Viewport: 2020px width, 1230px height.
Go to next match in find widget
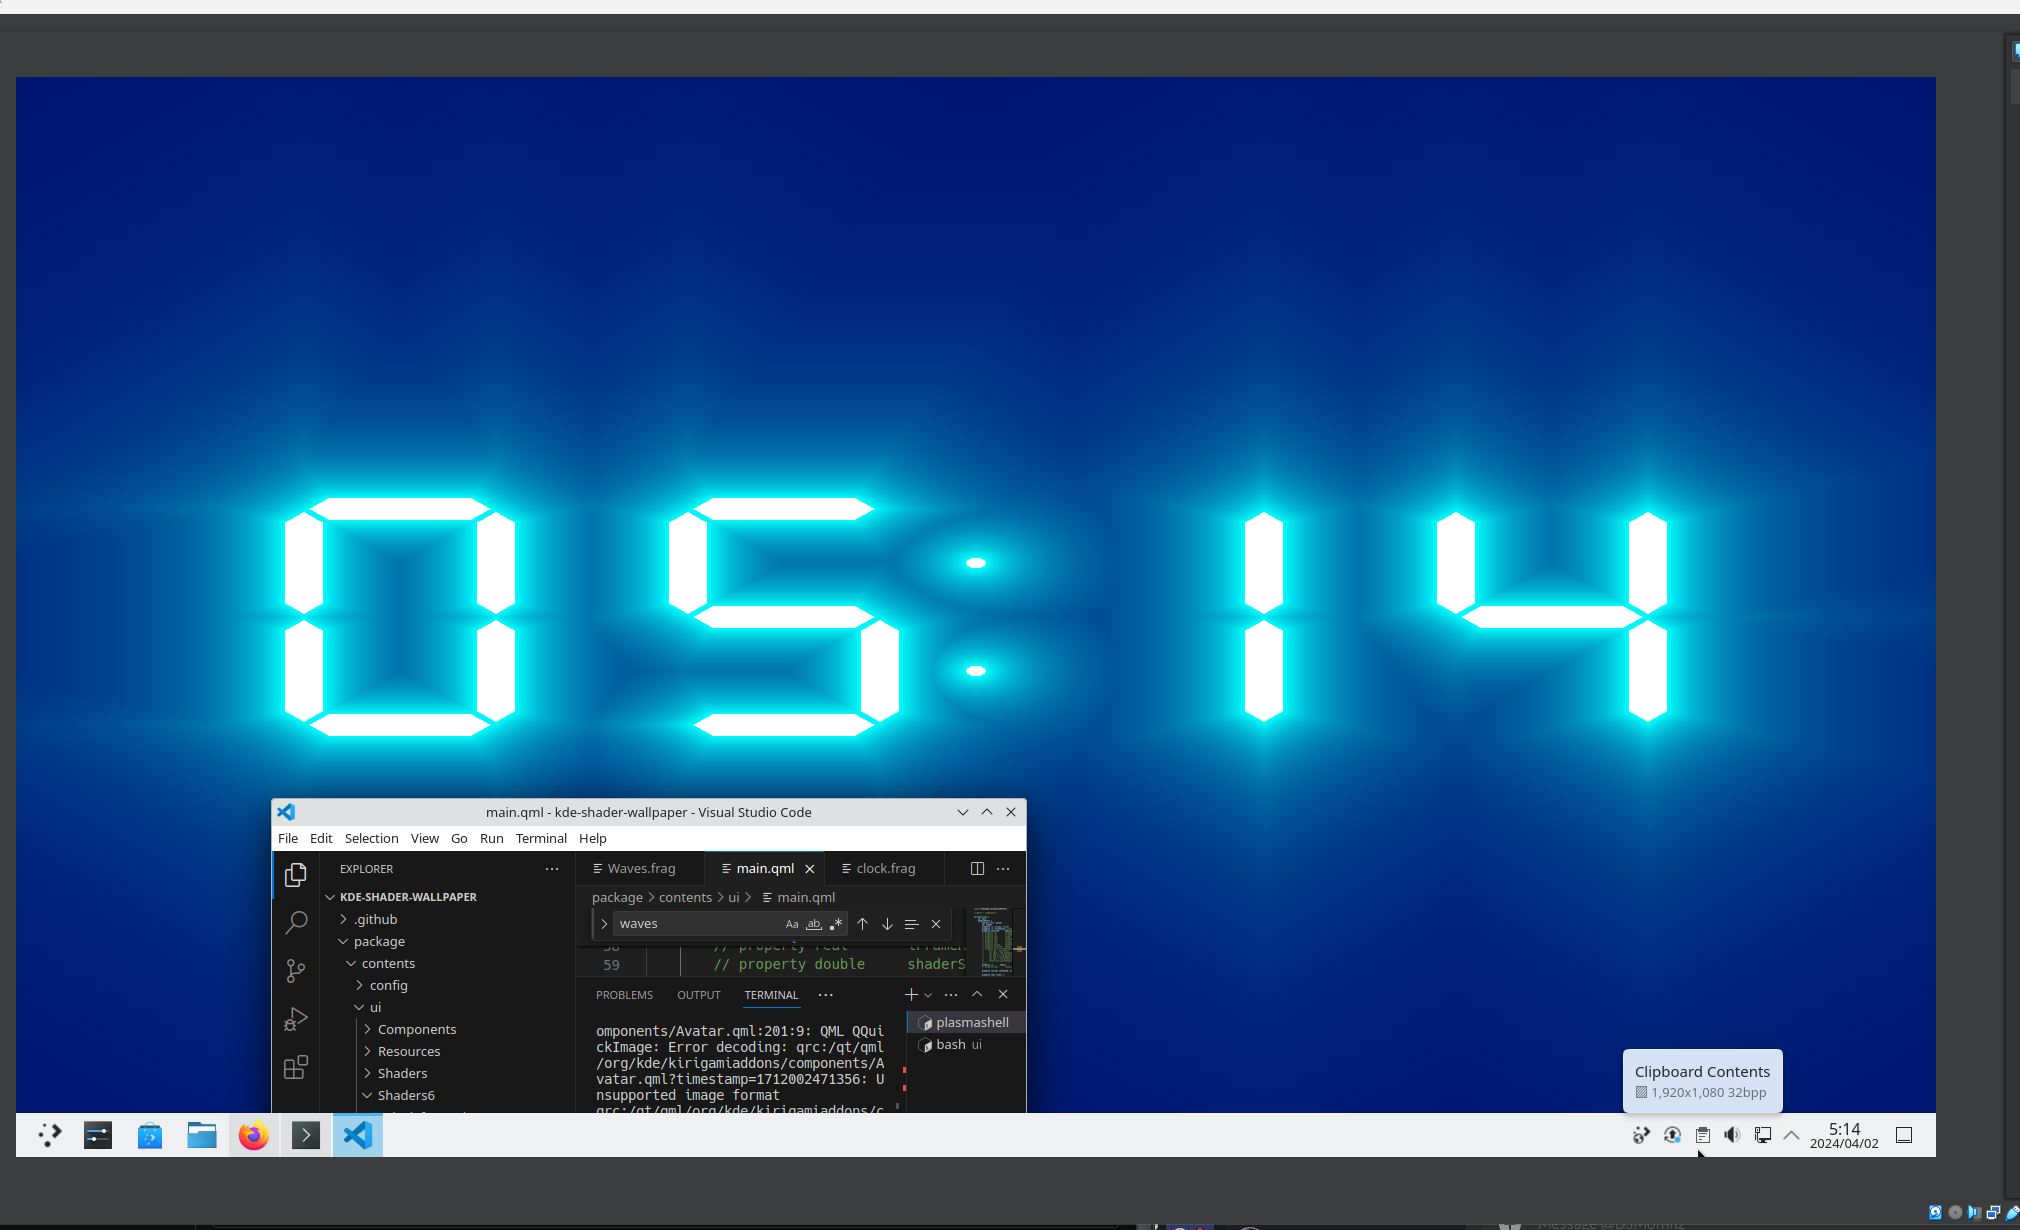[x=887, y=924]
